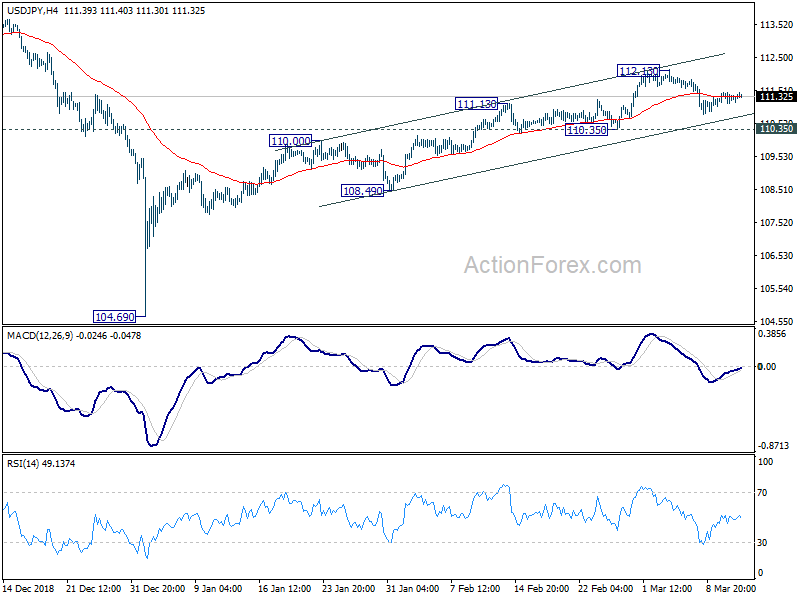Click the 112.130 high price label
Image resolution: width=800 pixels, height=600 pixels.
[639, 71]
